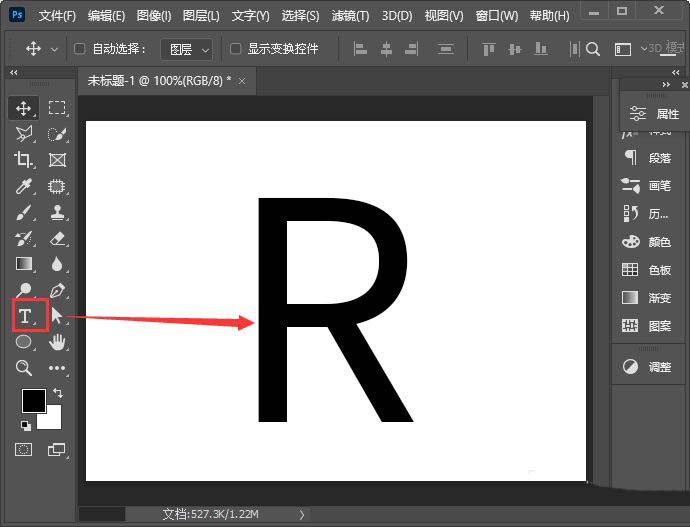Select the Rectangular Marquee tool
690x527 pixels.
[x=57, y=108]
